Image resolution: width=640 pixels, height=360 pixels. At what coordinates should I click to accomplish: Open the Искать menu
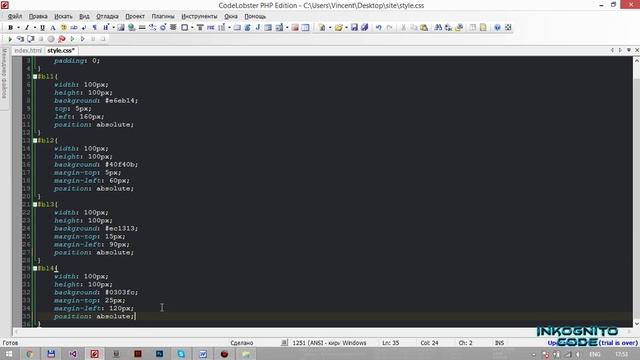pyautogui.click(x=63, y=16)
